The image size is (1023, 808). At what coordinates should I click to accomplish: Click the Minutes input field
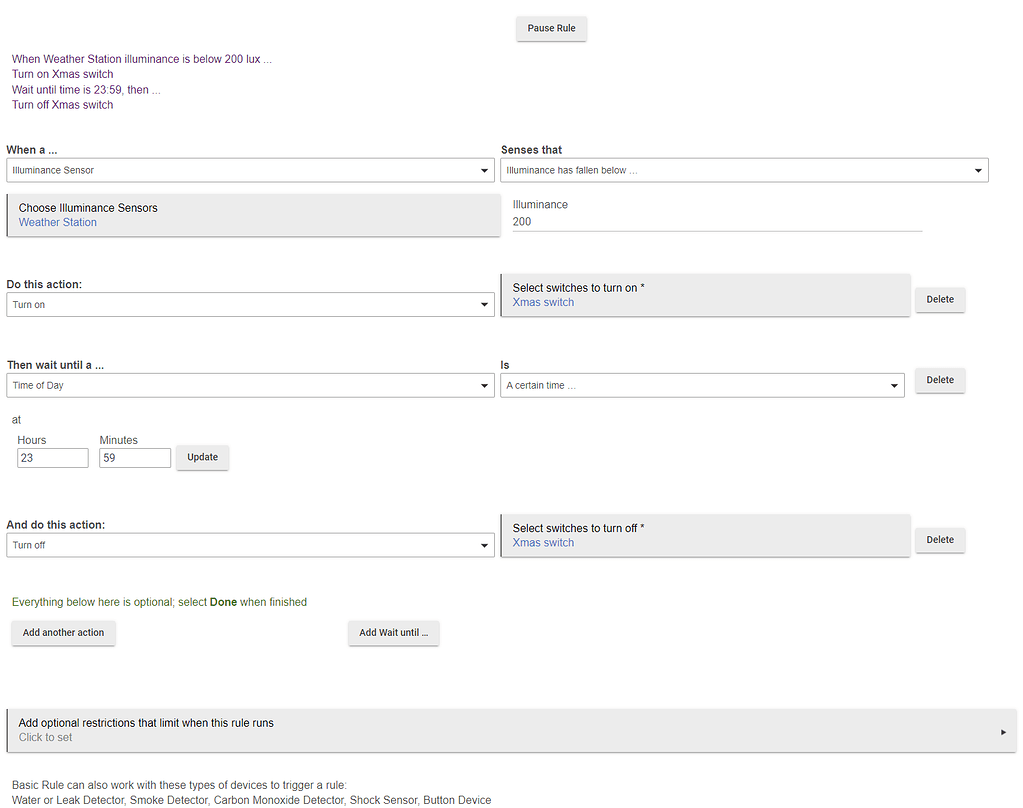pos(135,457)
